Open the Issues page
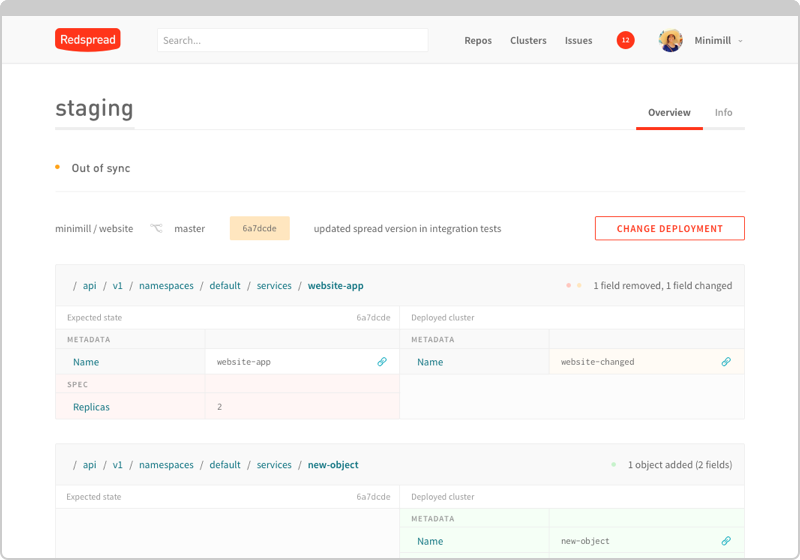Screen dimensions: 800x560 click(x=578, y=41)
